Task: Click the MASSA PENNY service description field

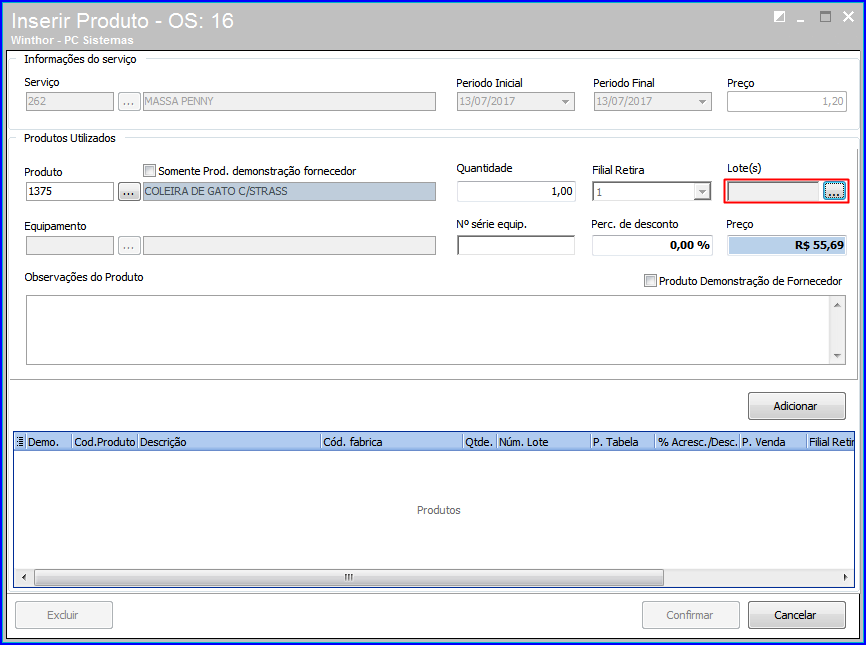Action: pos(289,102)
